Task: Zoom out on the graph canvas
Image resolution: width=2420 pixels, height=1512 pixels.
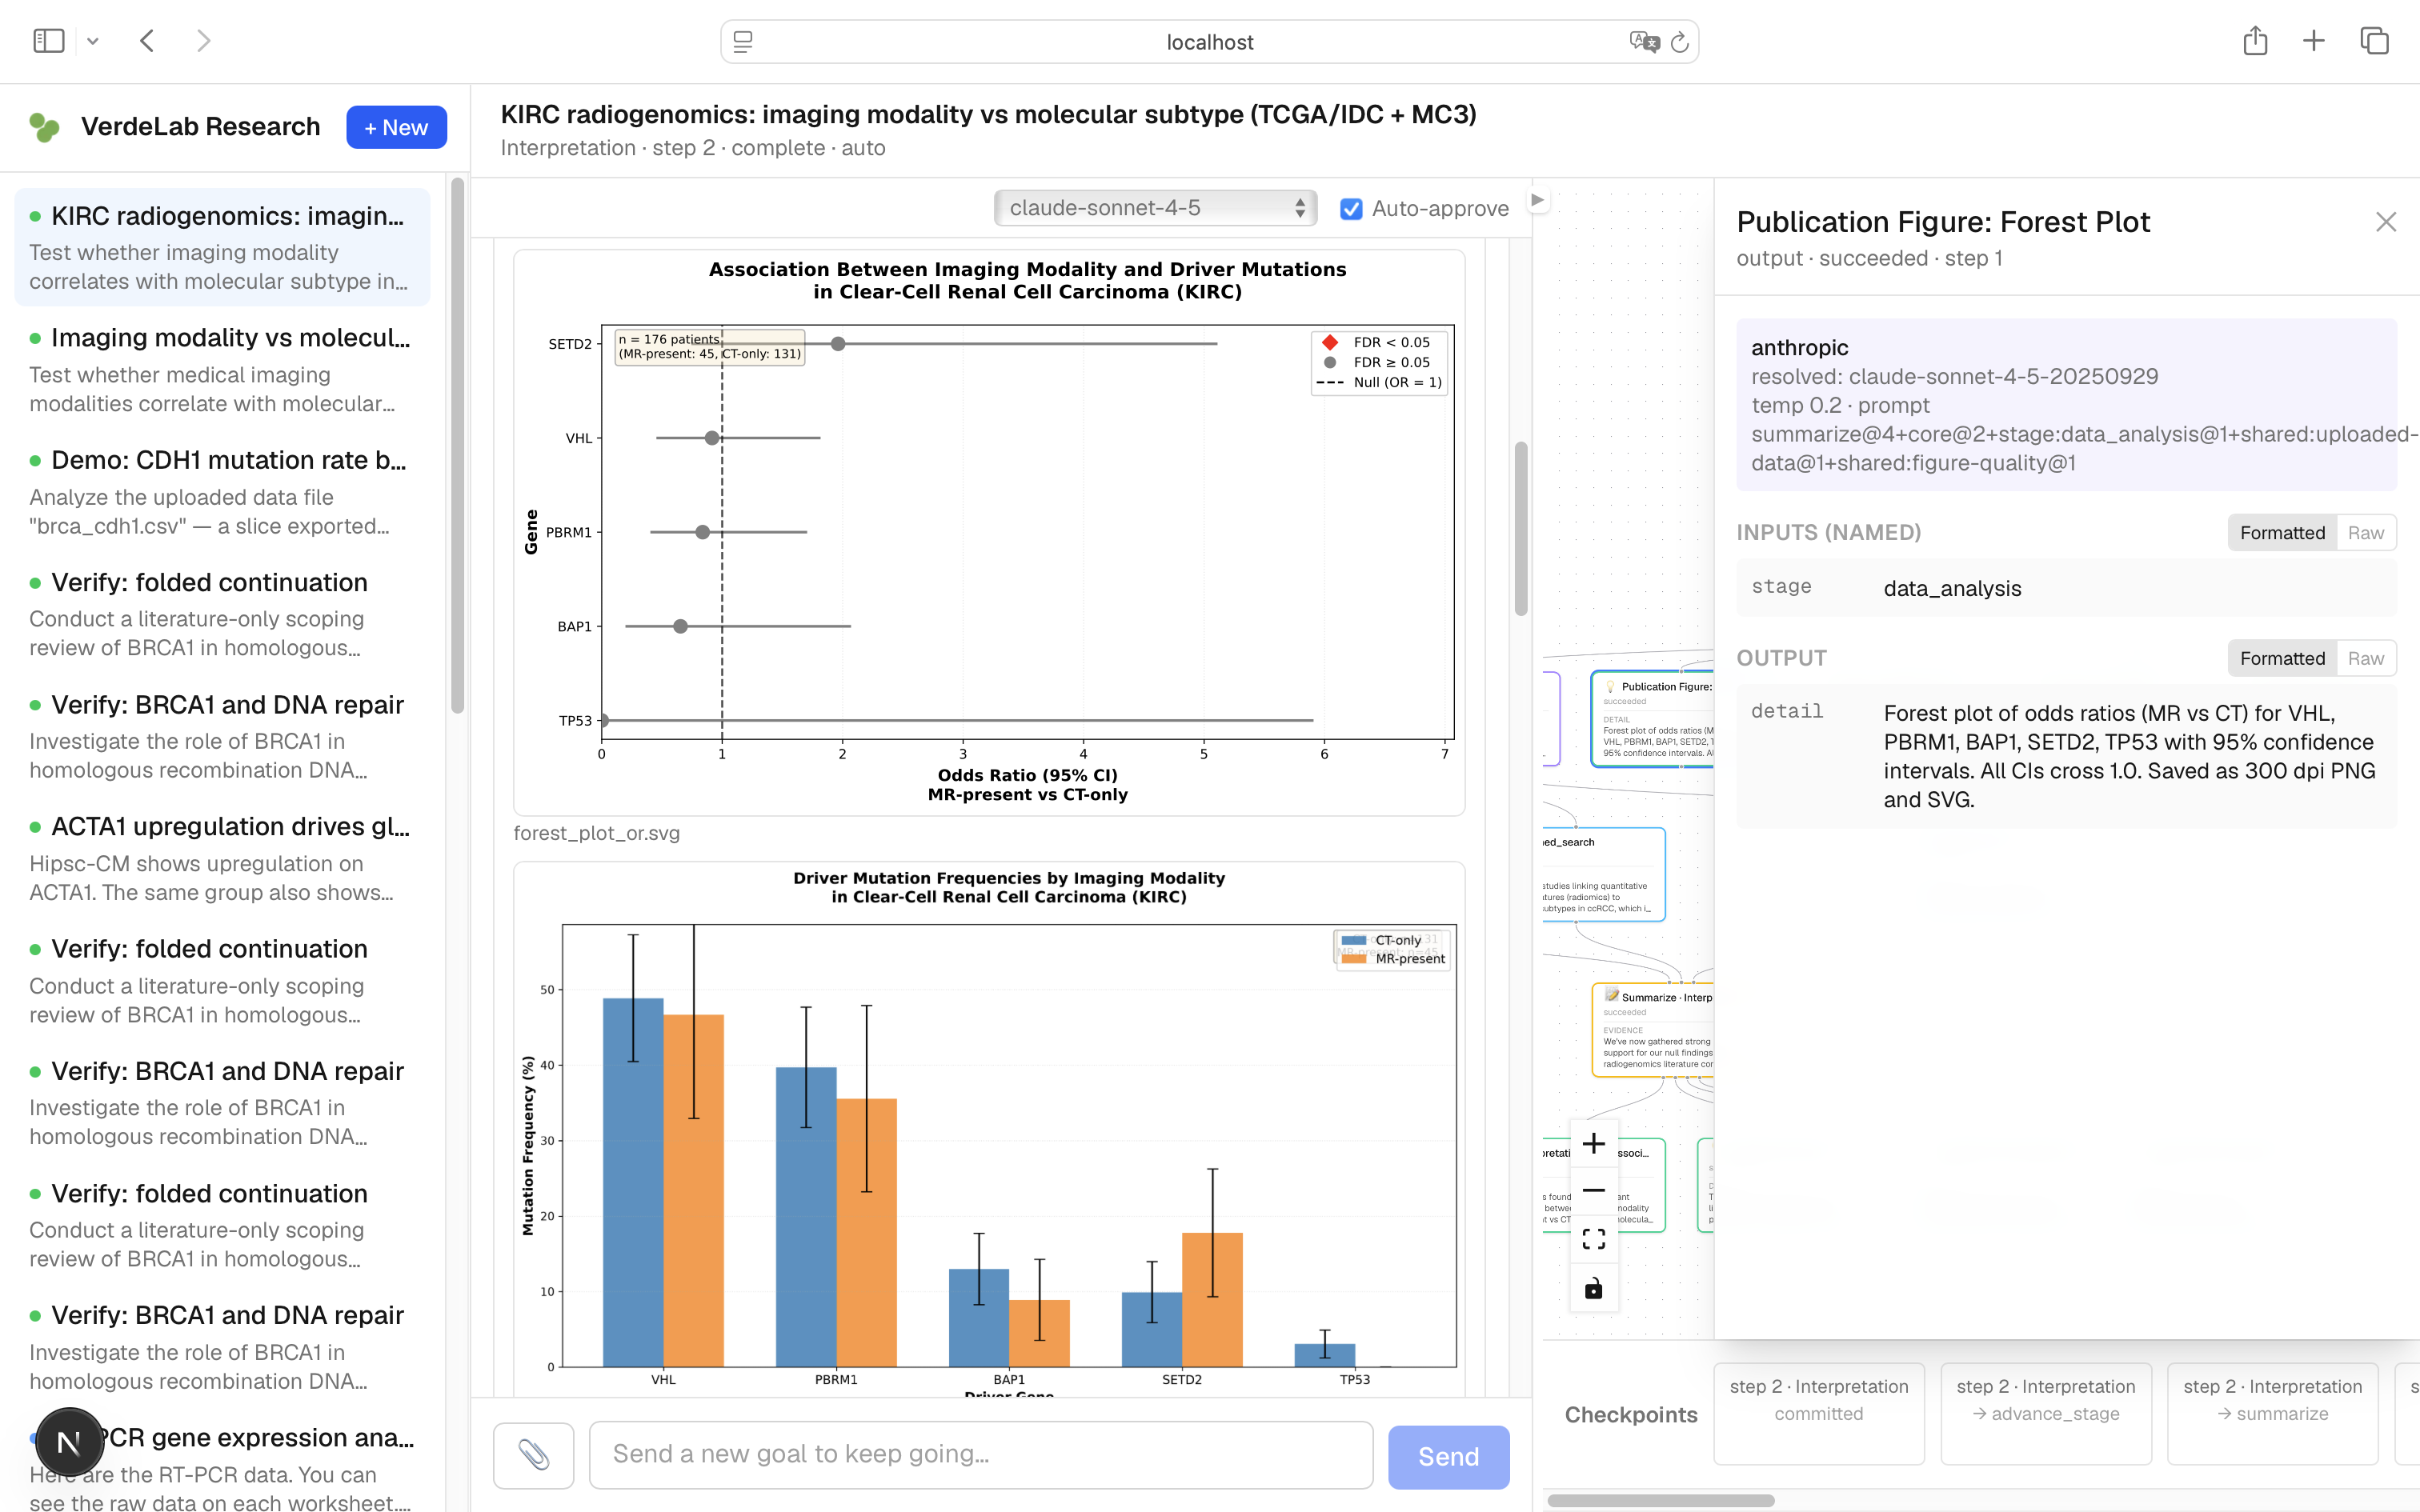Action: 1594,1191
